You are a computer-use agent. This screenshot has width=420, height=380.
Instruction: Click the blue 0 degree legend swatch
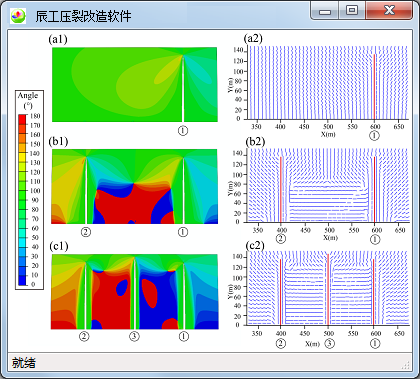pyautogui.click(x=22, y=284)
